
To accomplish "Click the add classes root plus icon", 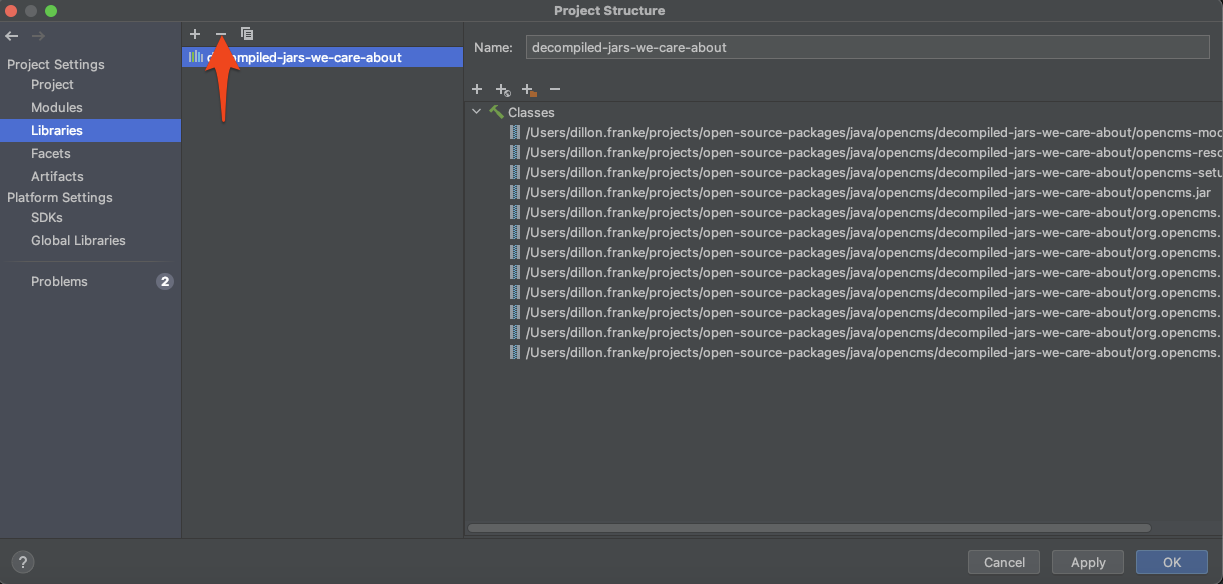I will click(477, 89).
